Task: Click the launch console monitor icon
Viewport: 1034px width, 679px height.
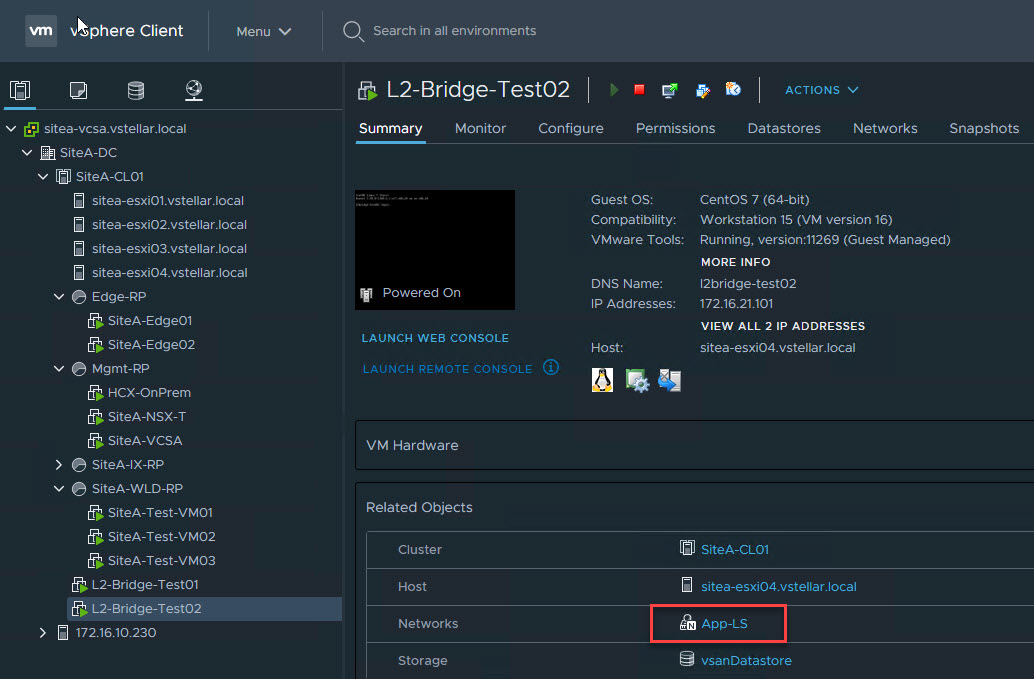Action: coord(670,90)
